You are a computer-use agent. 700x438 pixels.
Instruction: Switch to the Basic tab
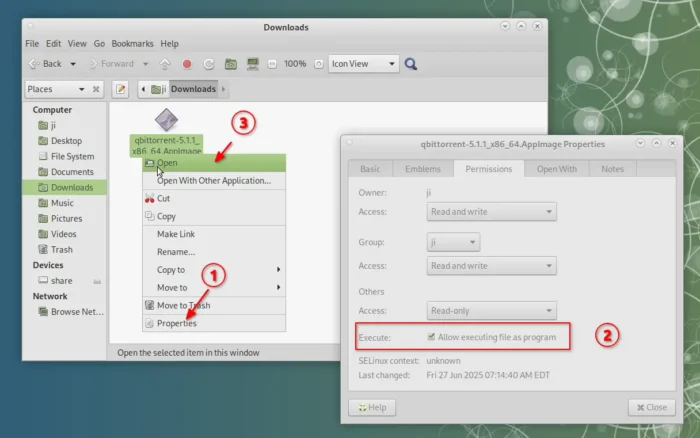[x=370, y=169]
